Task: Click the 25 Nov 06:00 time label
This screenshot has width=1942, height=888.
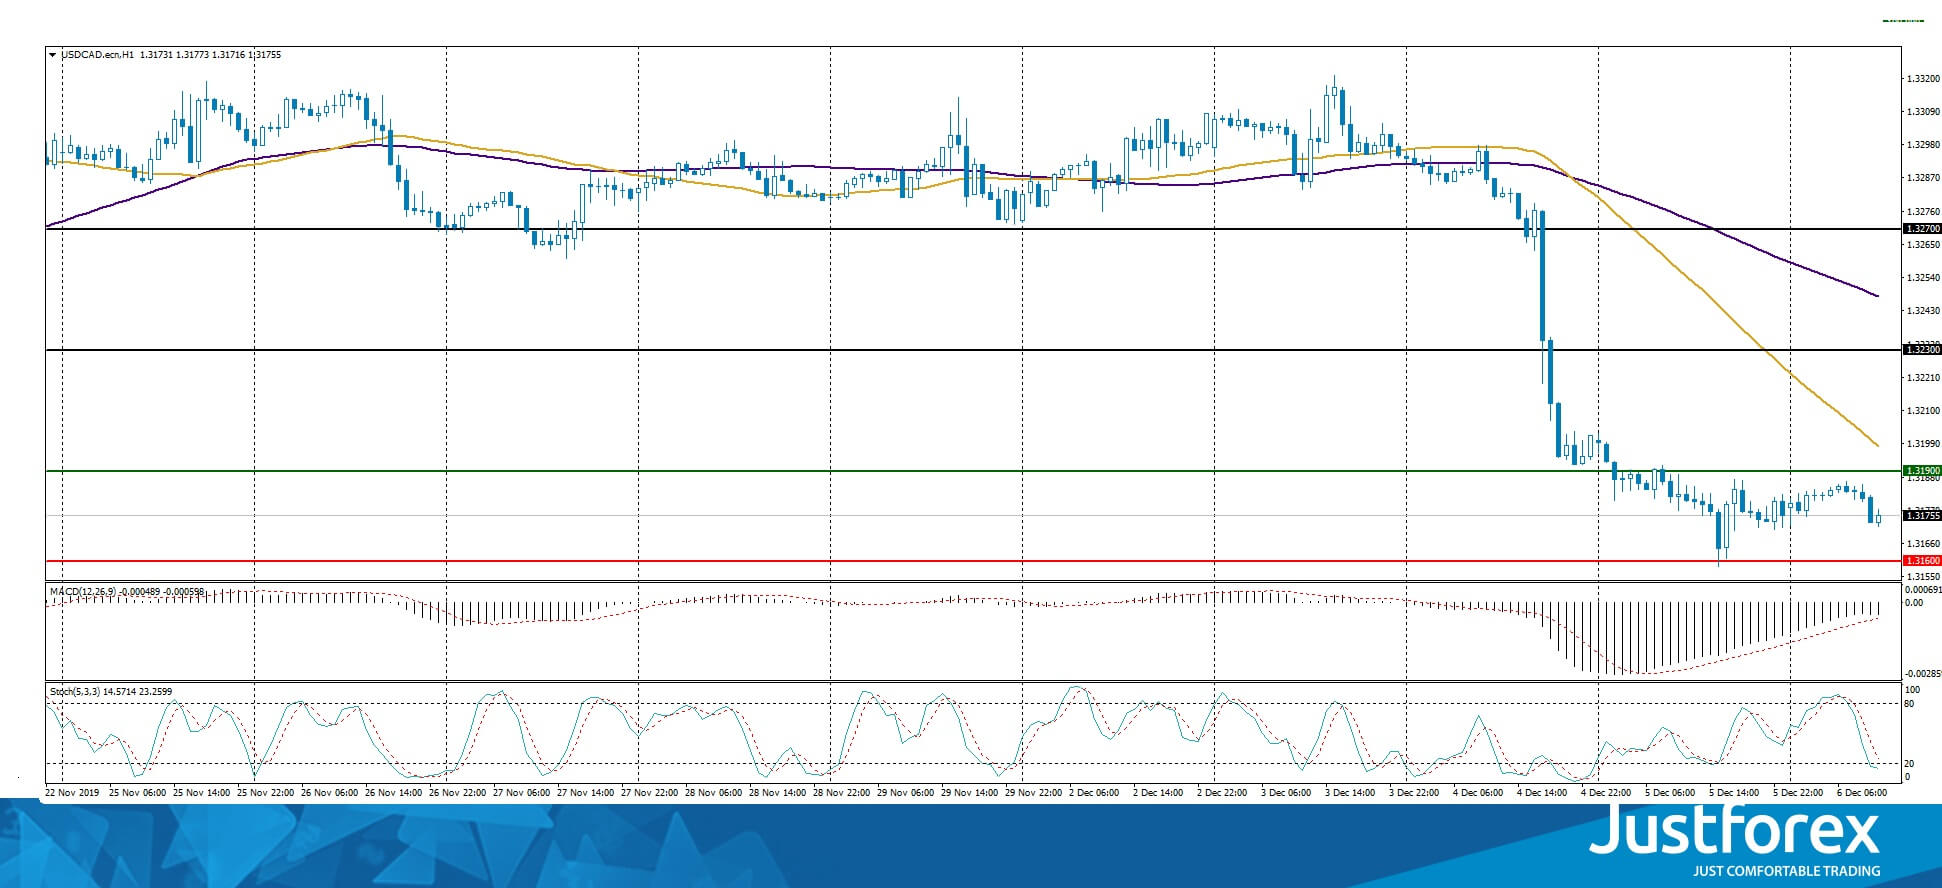Action: (137, 792)
